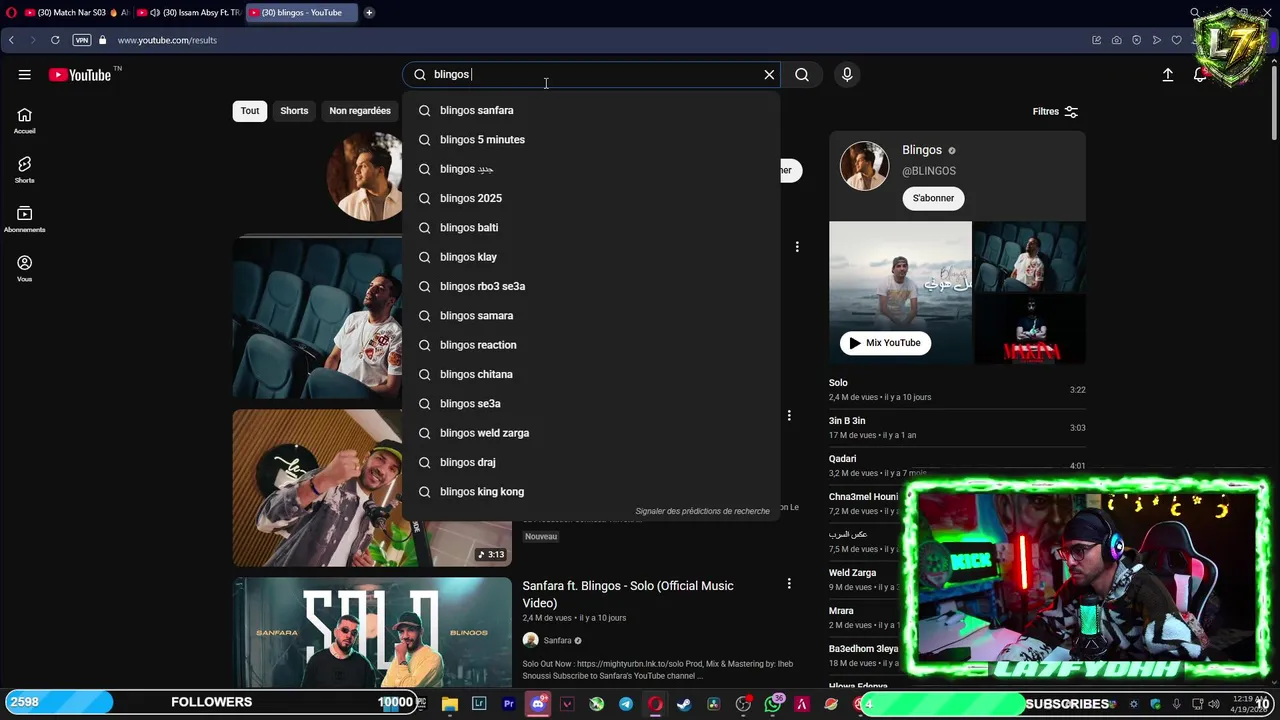Open Telegram from the taskbar

tap(626, 704)
